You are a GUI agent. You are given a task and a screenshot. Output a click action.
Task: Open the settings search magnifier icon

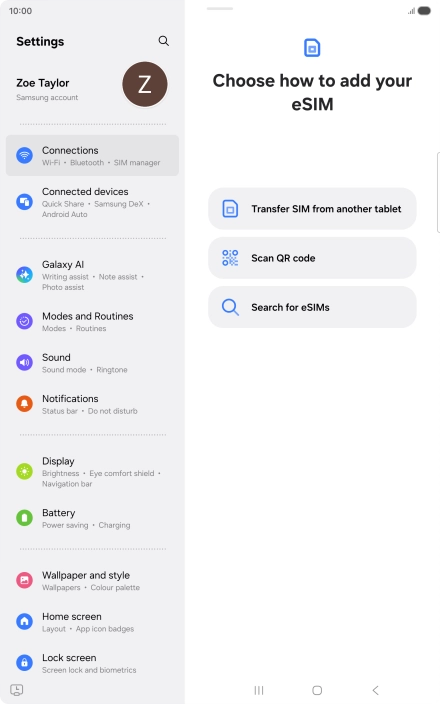coord(163,41)
